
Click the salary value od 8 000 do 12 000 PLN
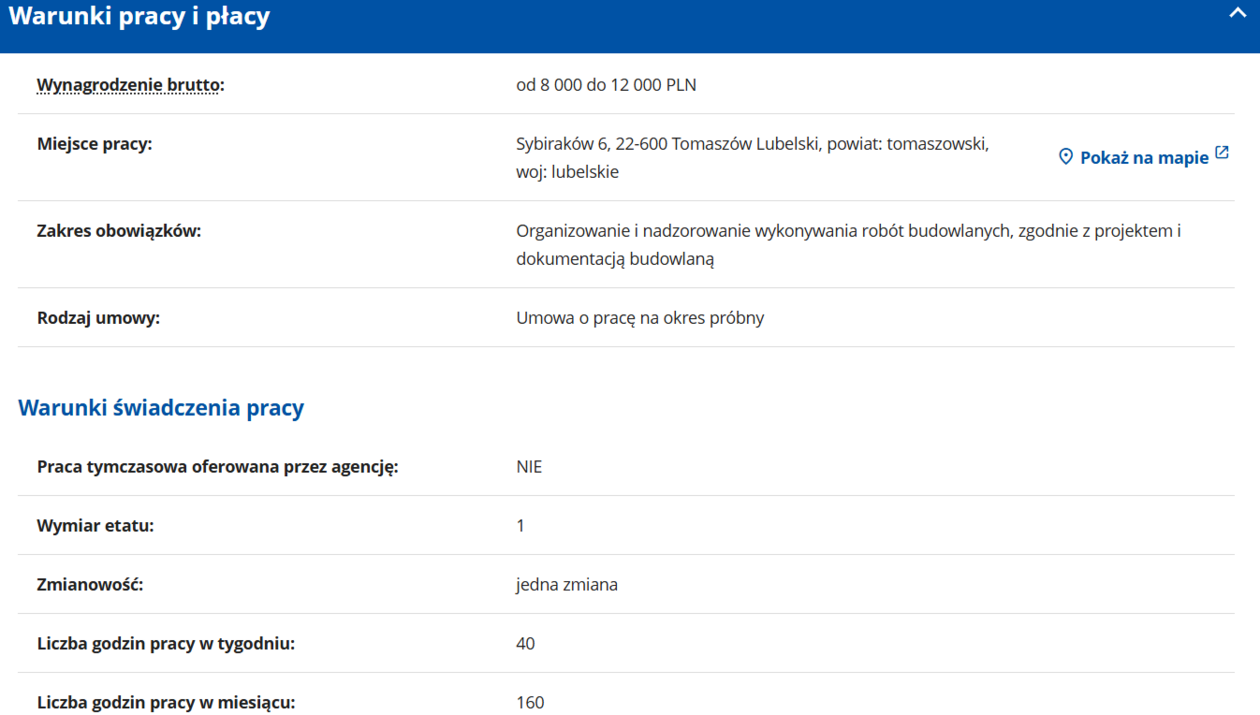[x=606, y=85]
